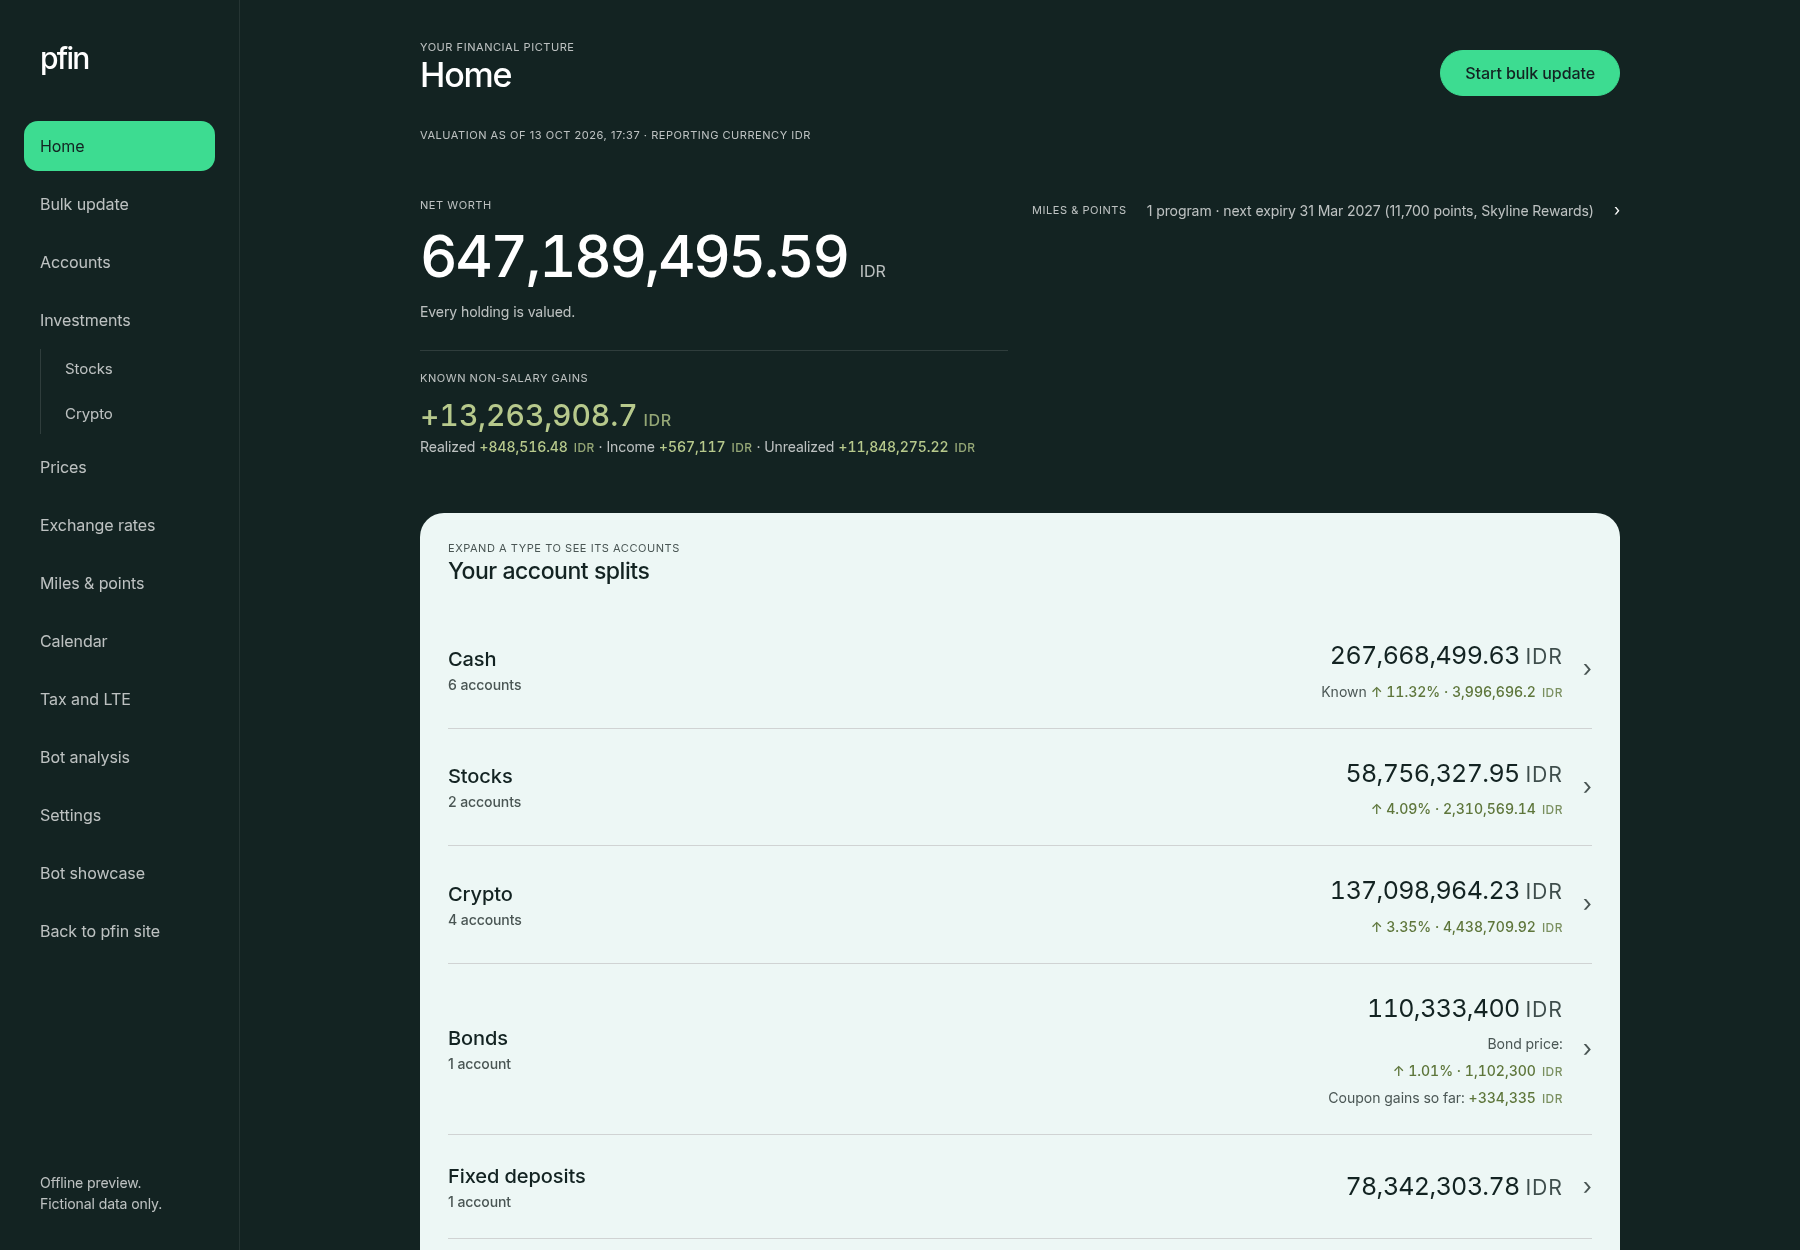Expand the Stocks row chevron

tap(1587, 788)
